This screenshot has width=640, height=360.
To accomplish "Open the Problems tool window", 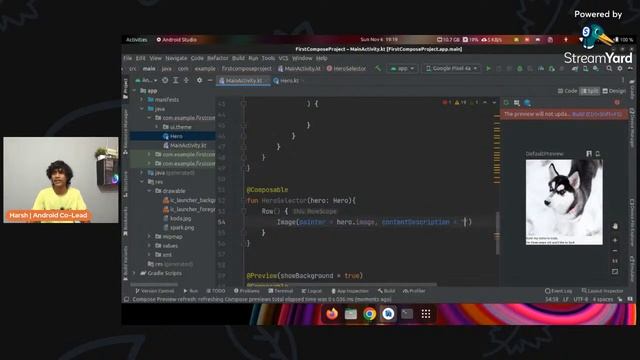I will (x=247, y=291).
